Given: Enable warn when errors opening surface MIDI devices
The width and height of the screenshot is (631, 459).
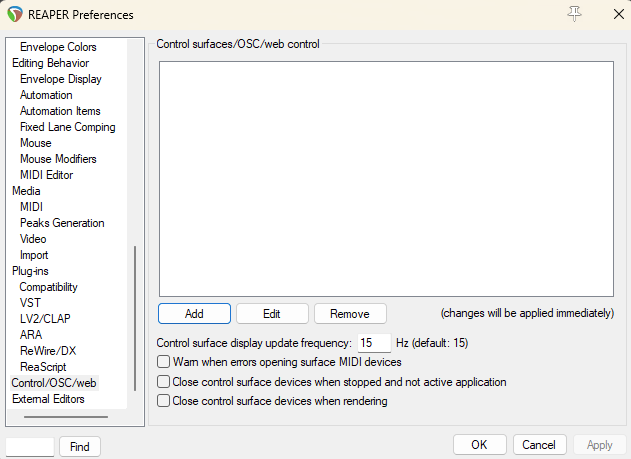Looking at the screenshot, I should pos(163,362).
